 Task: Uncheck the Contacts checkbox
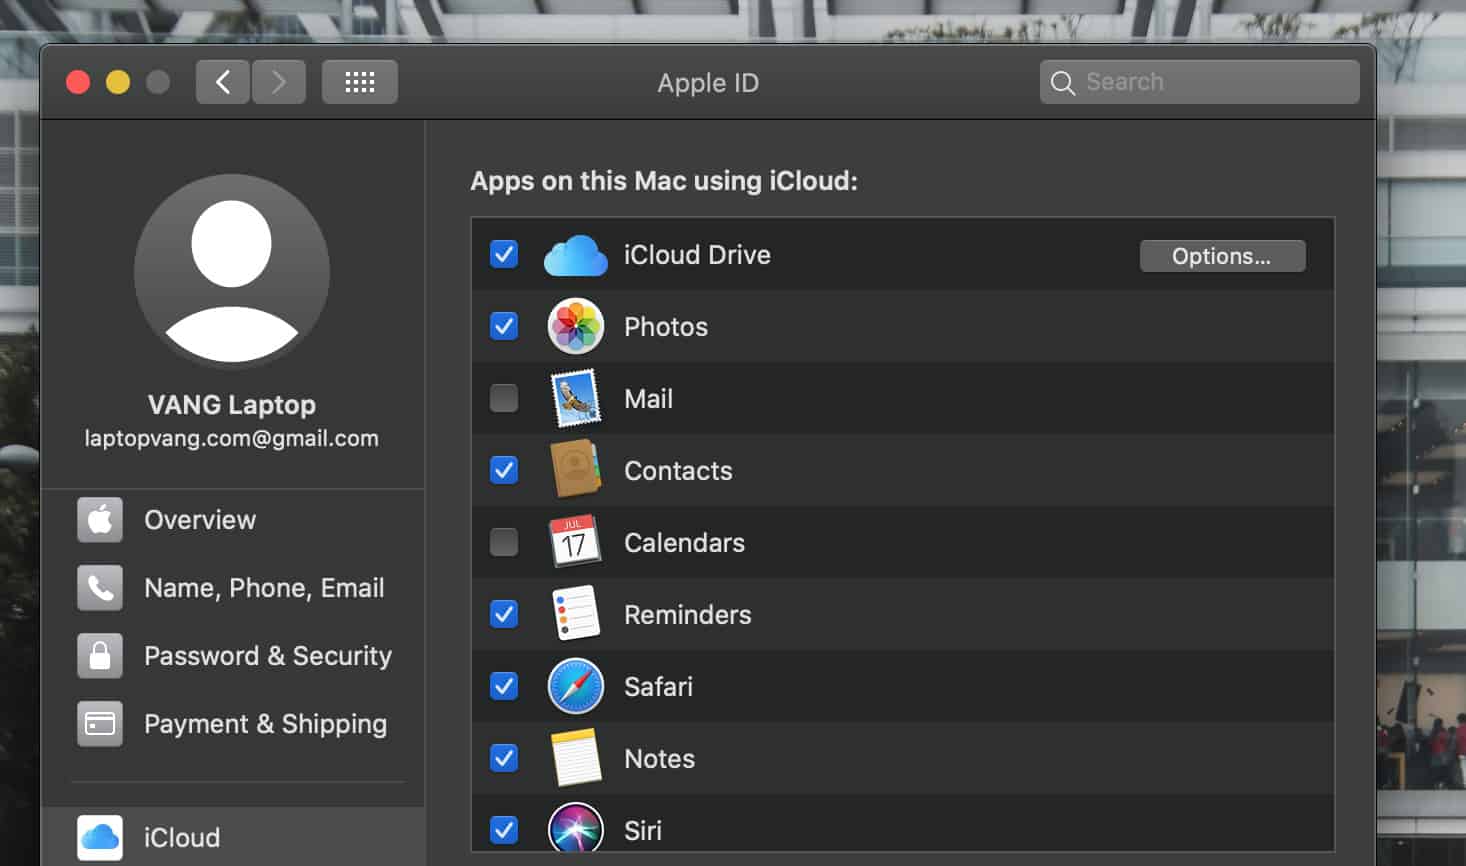[504, 470]
